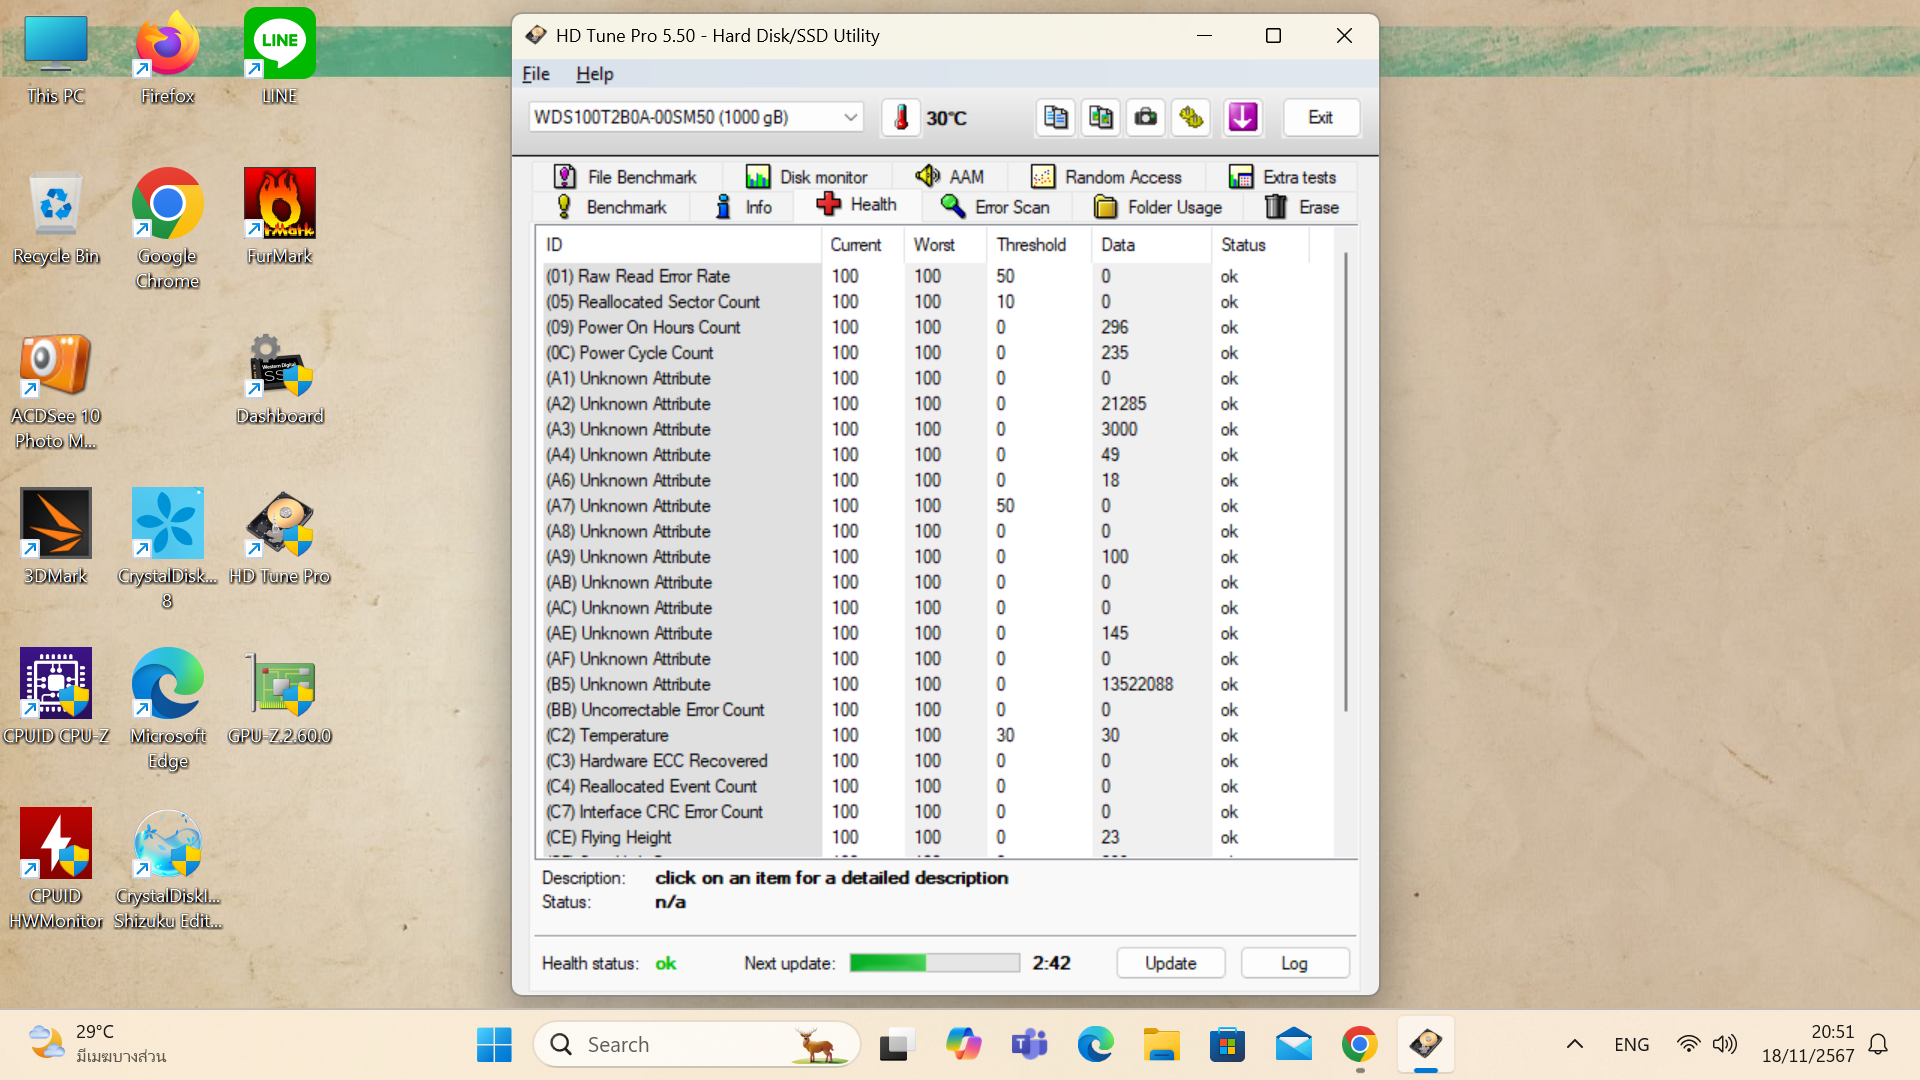
Task: Open CrystalDiskInfo 8 desktop shortcut
Action: 168,548
